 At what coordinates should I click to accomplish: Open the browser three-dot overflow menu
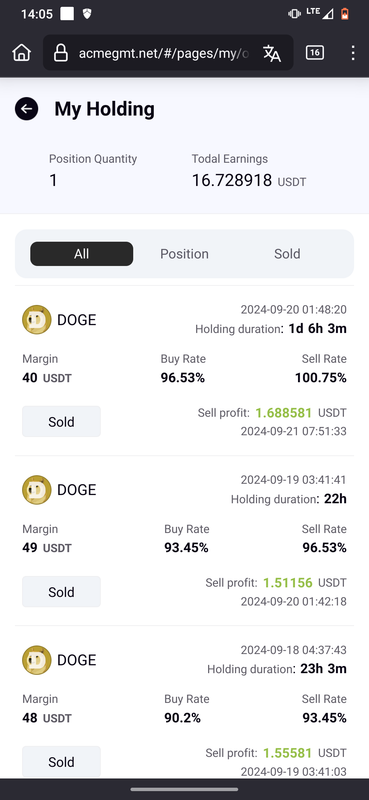[353, 53]
